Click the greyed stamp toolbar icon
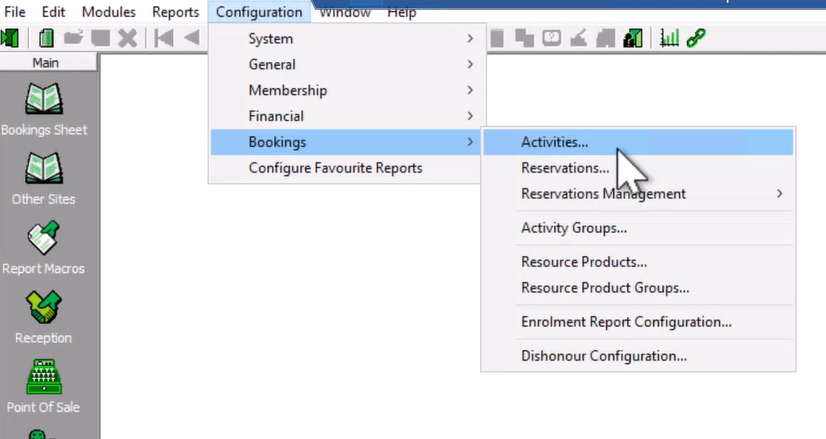The height and width of the screenshot is (439, 826). tap(579, 38)
